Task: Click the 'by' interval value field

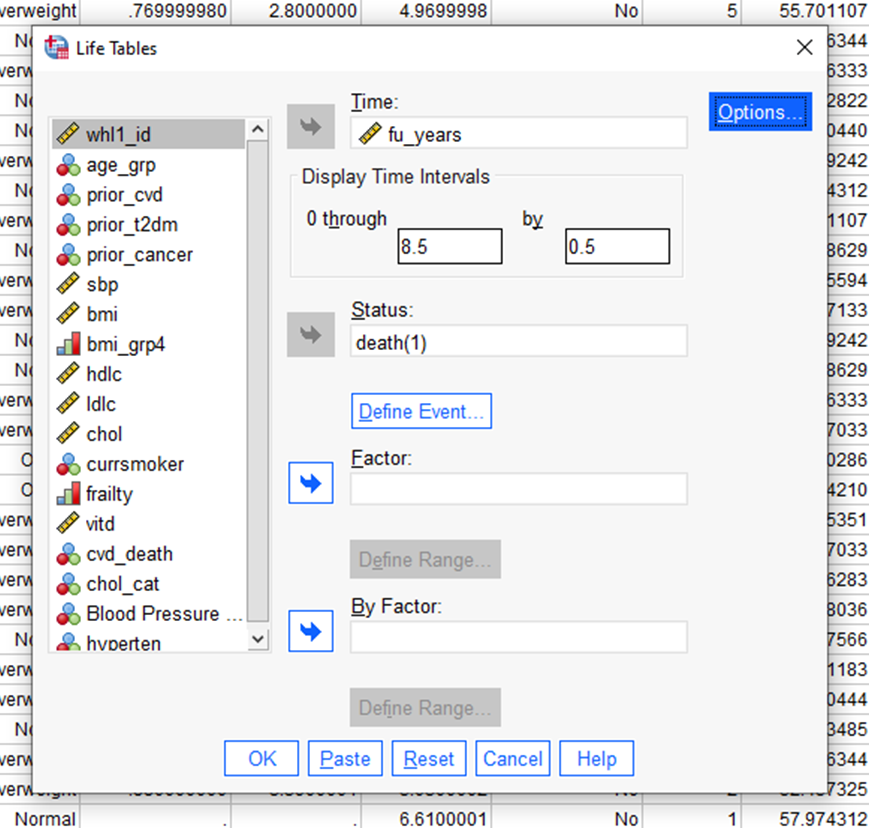Action: pyautogui.click(x=617, y=246)
